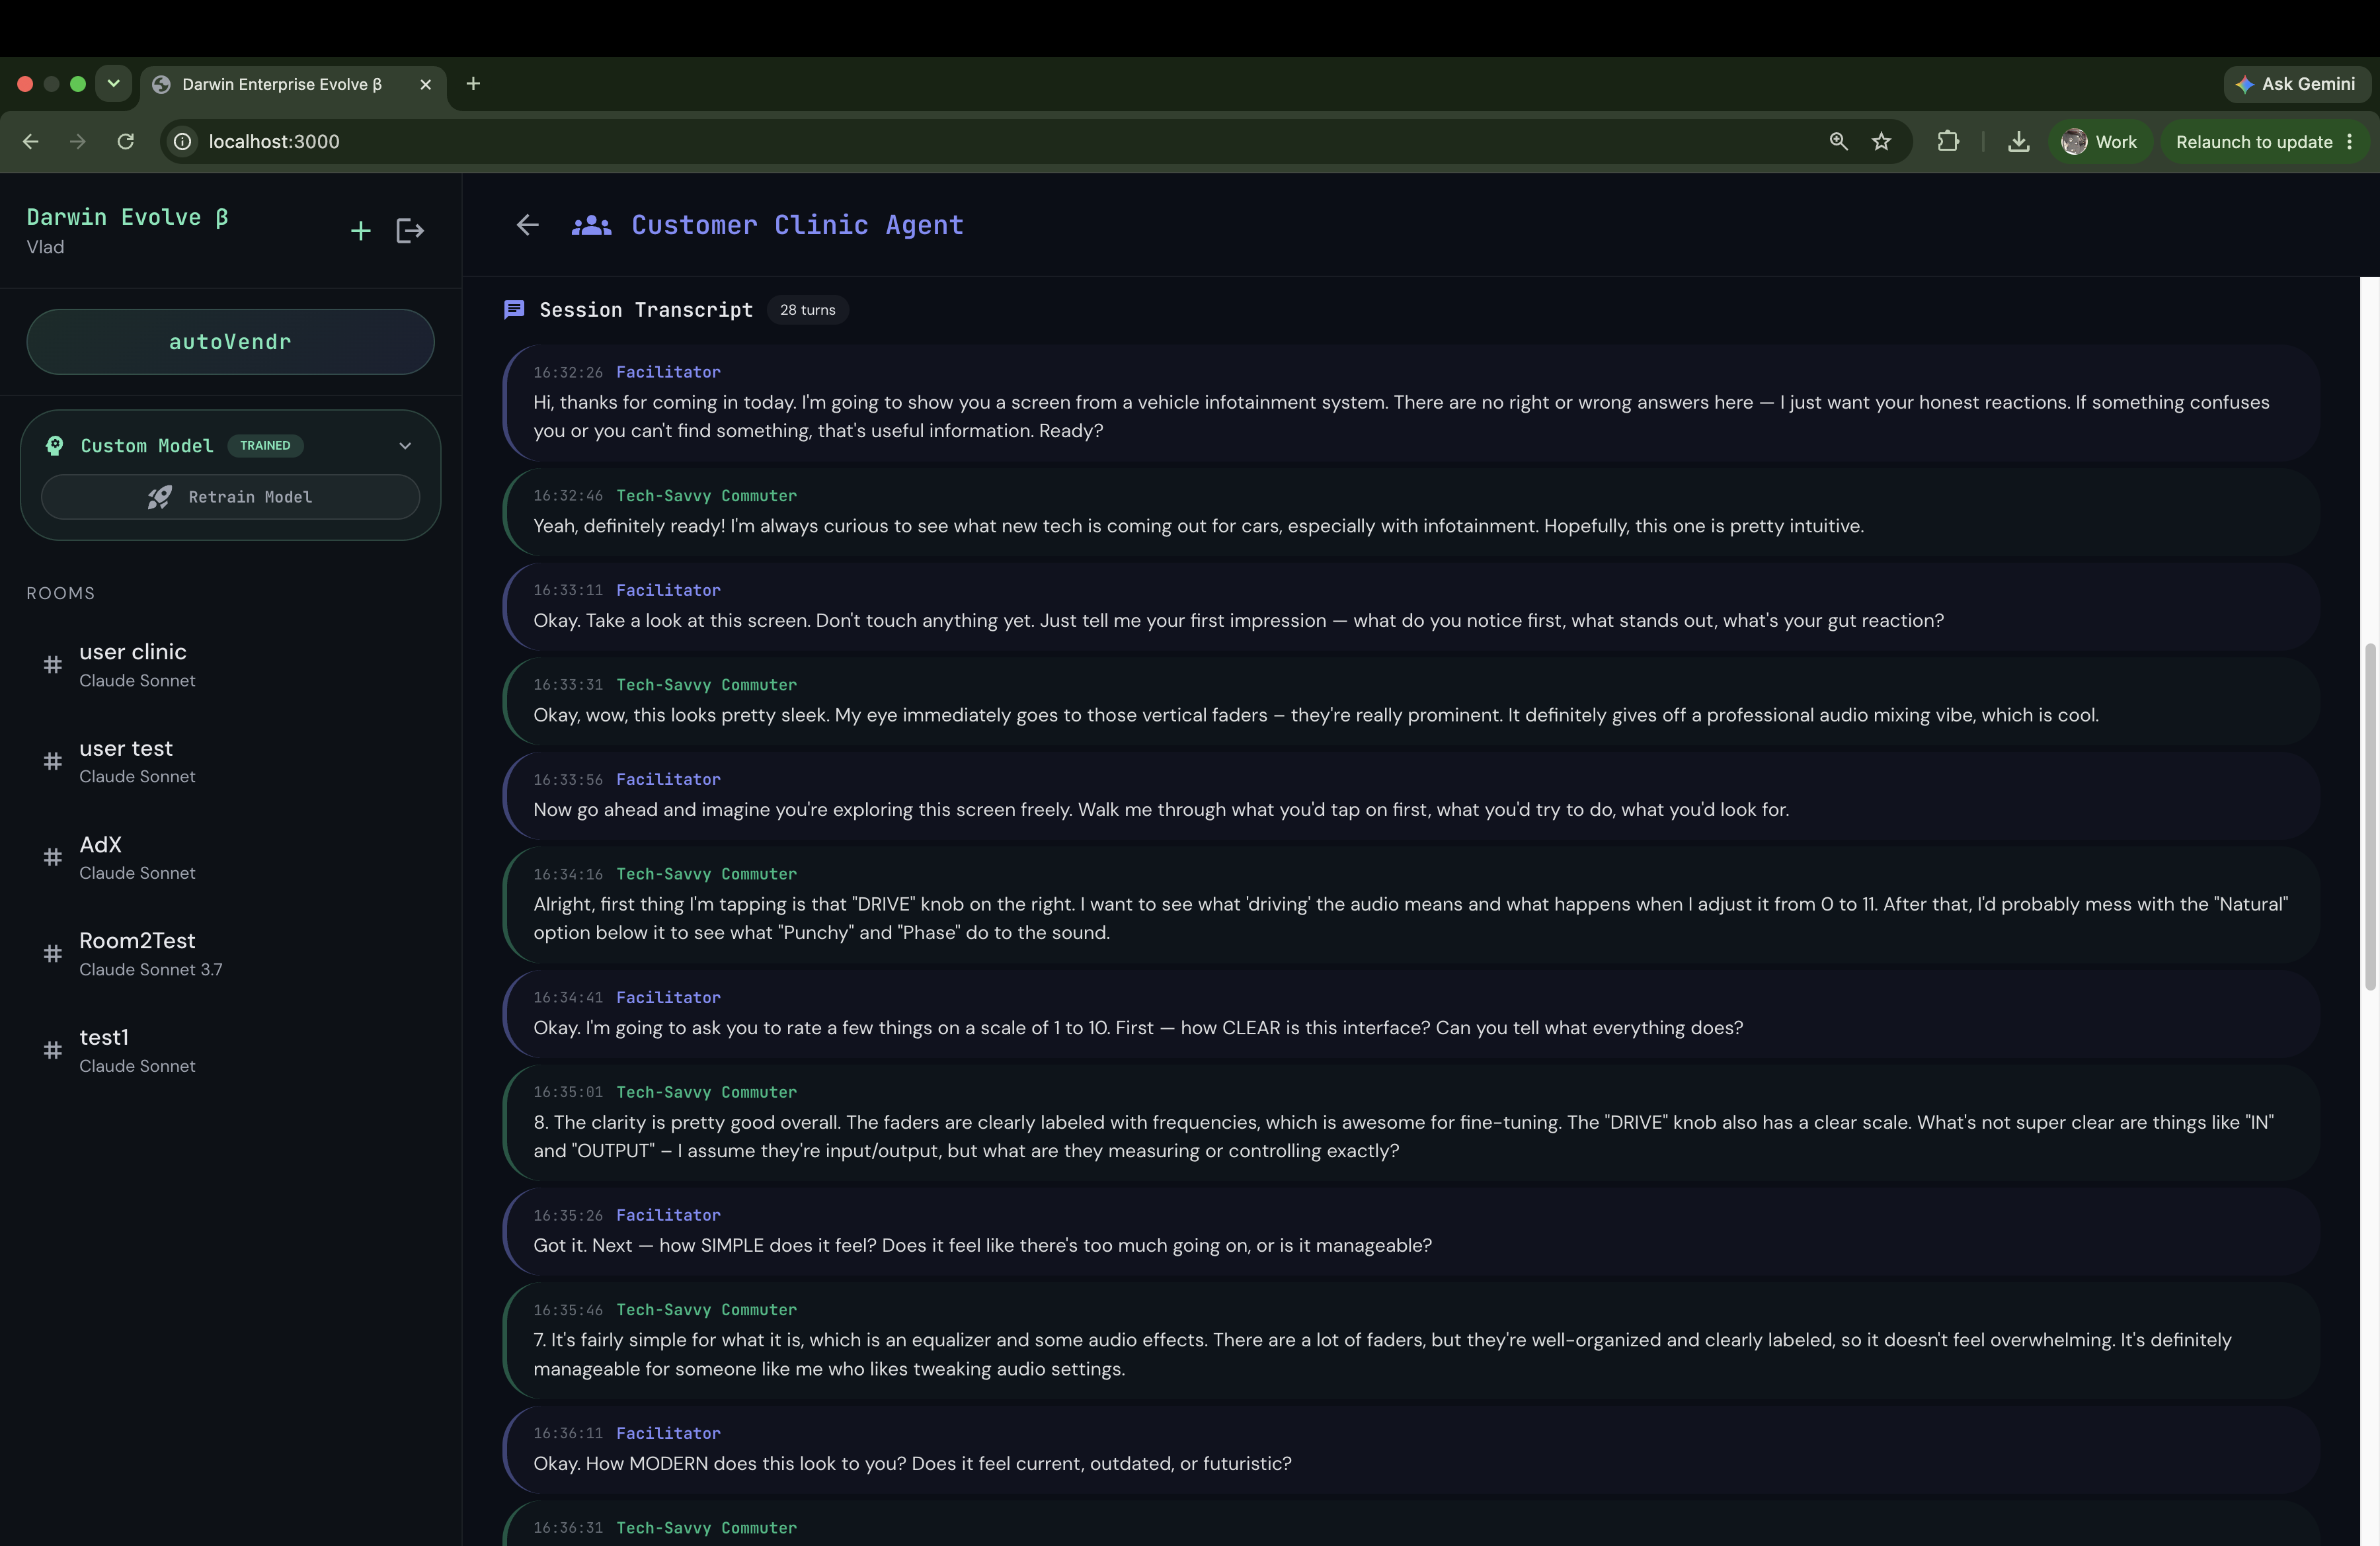This screenshot has width=2380, height=1546.
Task: Close the Darwin Enterprise Evolve tab
Action: coord(426,85)
